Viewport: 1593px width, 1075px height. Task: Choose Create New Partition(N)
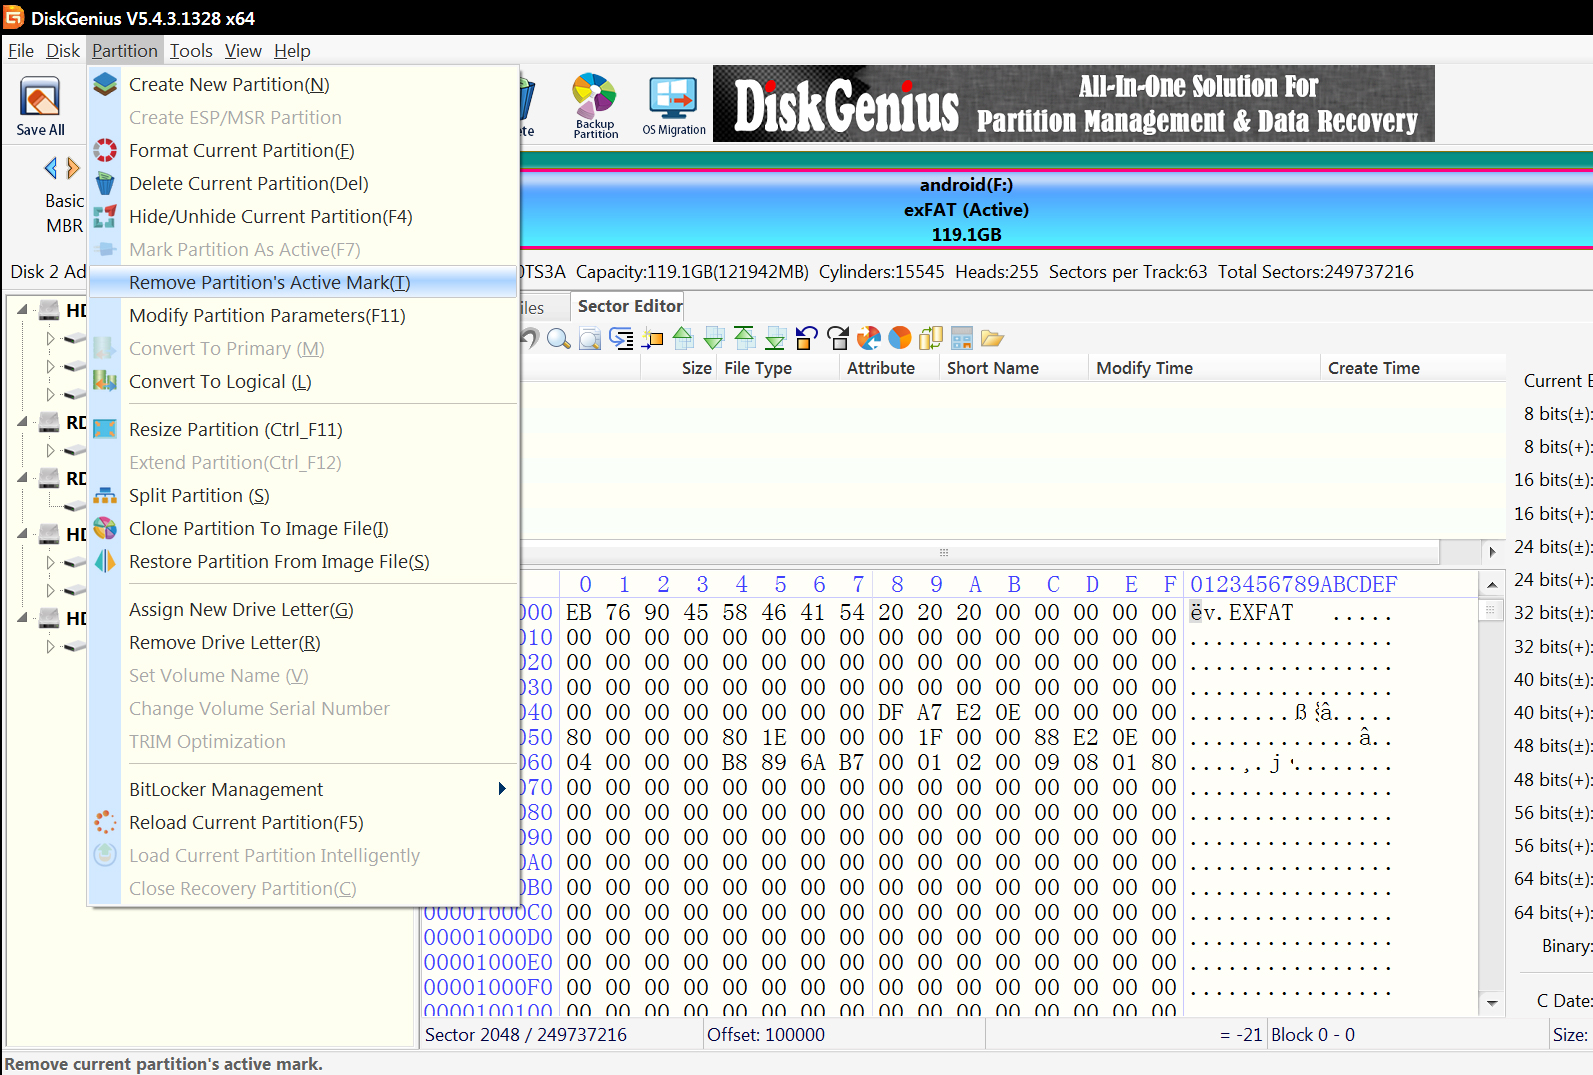(303, 85)
